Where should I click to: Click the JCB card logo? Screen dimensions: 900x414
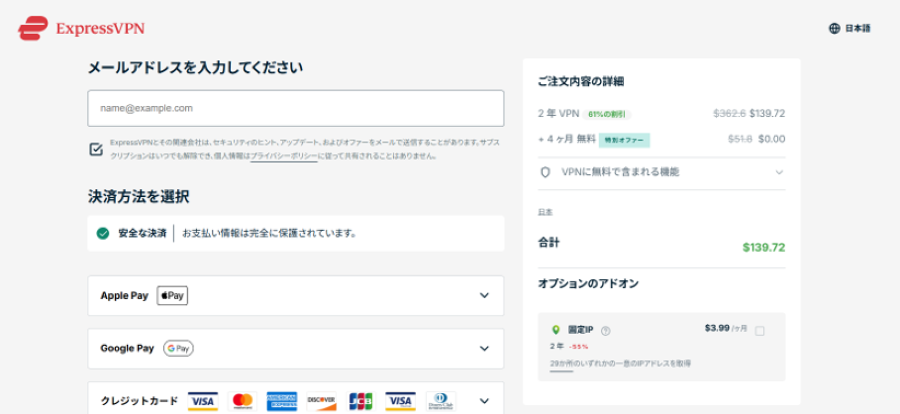(361, 401)
